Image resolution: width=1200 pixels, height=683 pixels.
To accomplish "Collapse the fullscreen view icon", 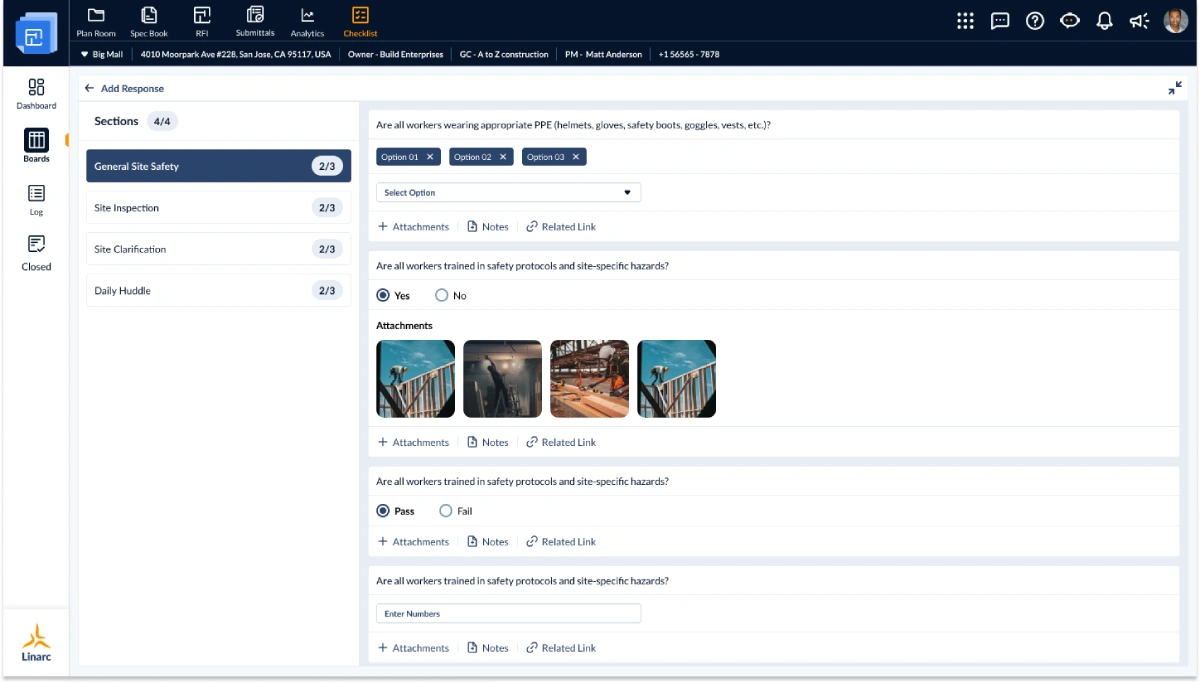I will (x=1175, y=88).
